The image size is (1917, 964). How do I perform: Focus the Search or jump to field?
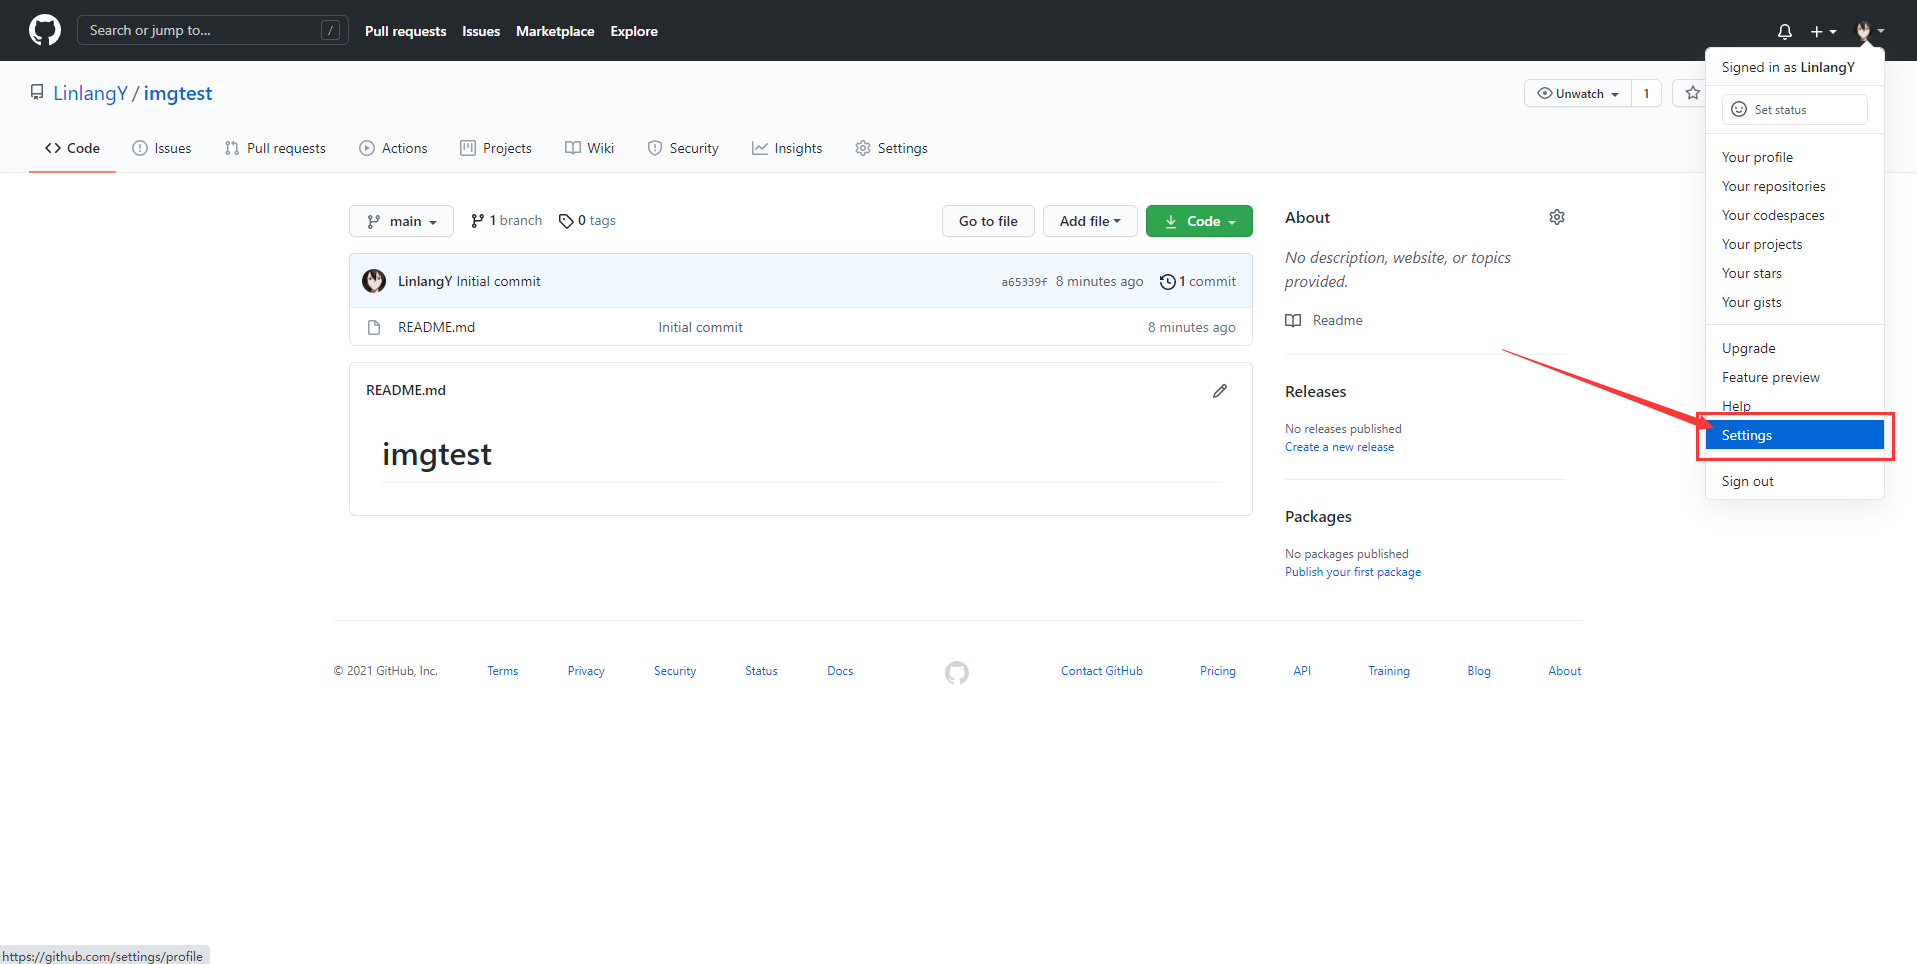[x=212, y=30]
